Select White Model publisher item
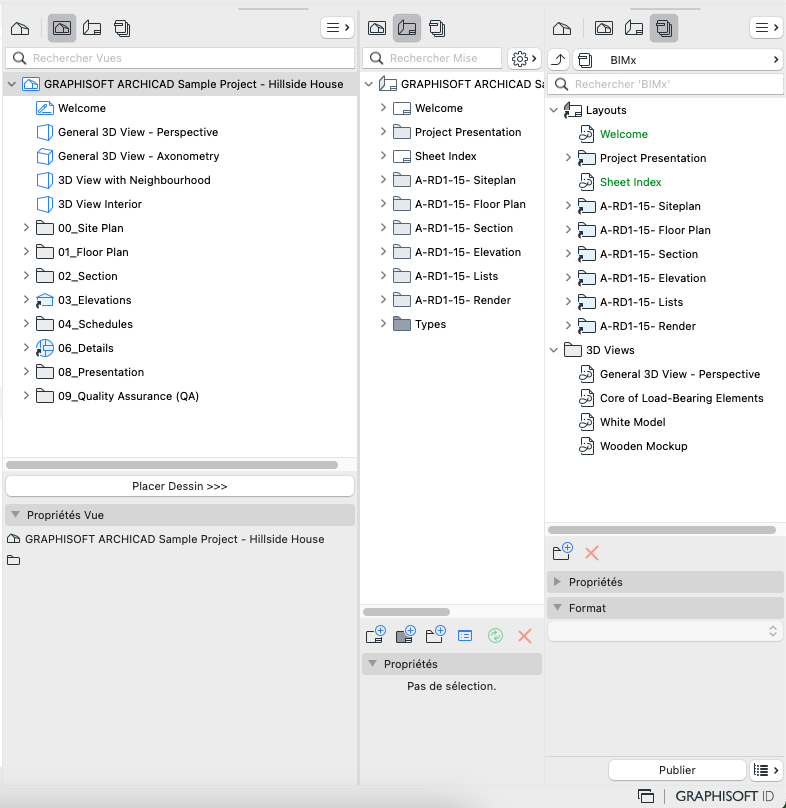786x808 pixels. [632, 422]
